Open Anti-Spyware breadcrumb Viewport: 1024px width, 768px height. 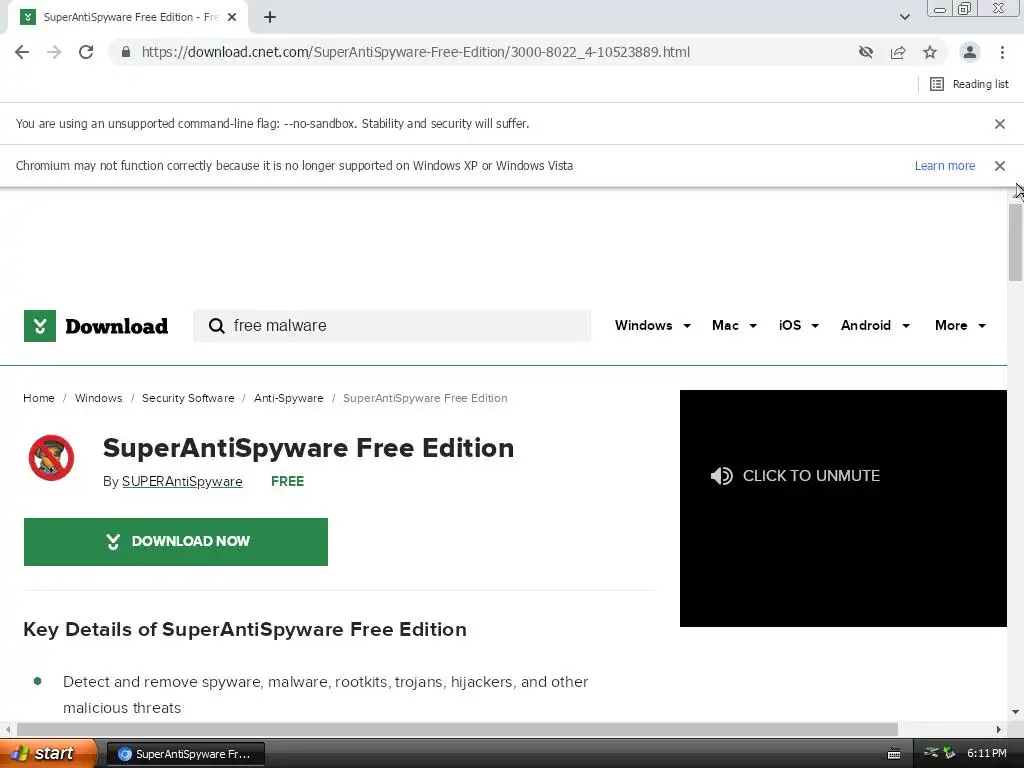[x=289, y=398]
